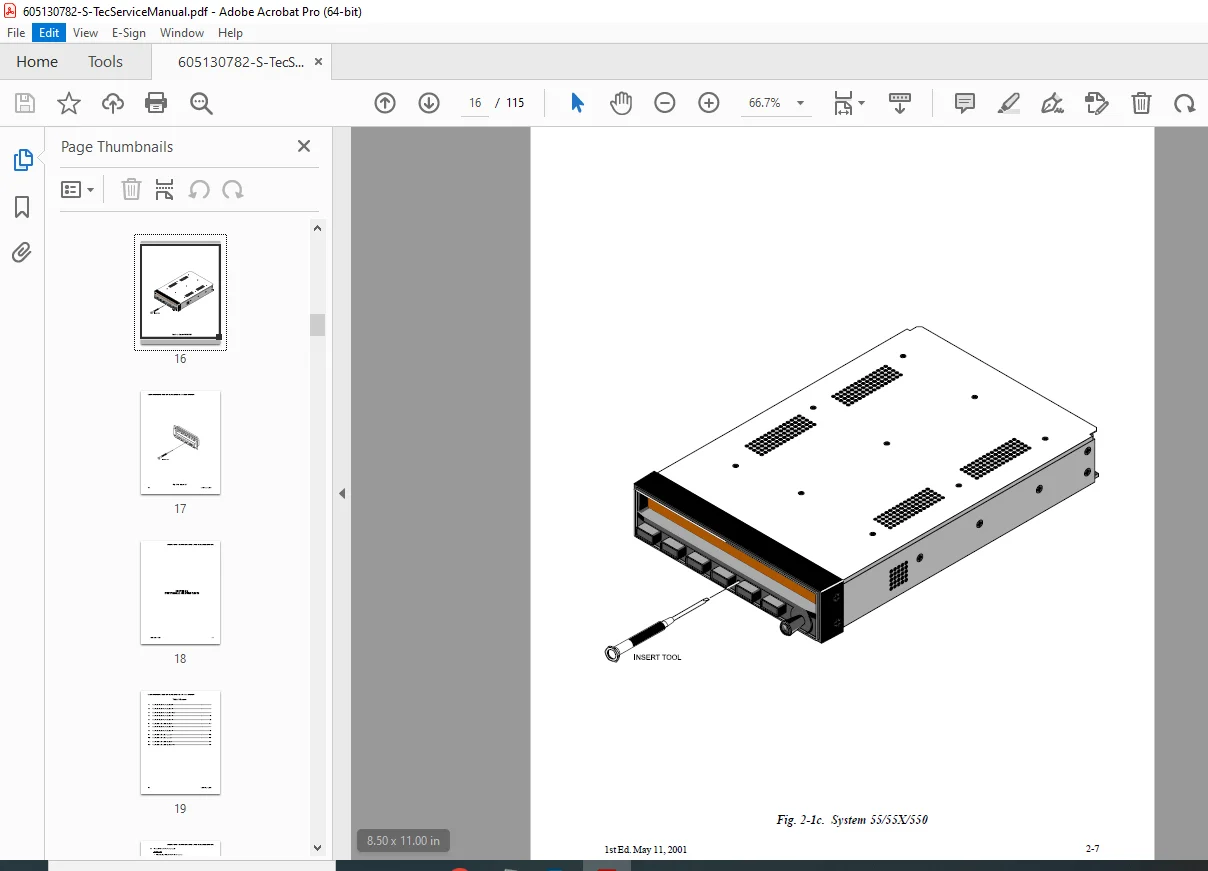Click the 2-7 page number footer
The image size is (1208, 871).
[1093, 849]
